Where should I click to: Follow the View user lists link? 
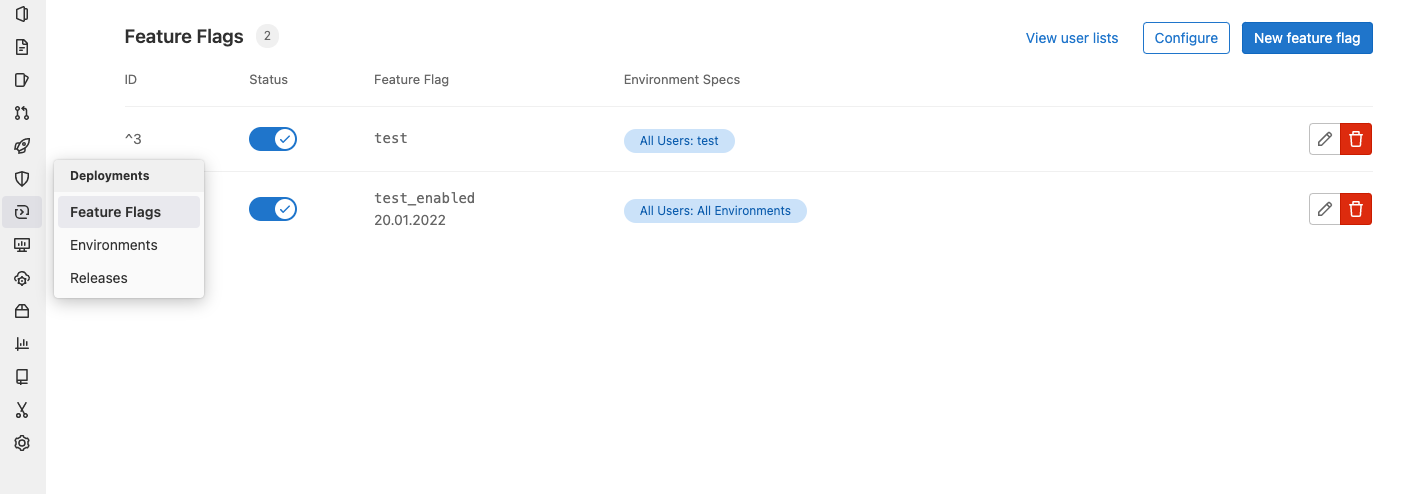[1072, 38]
